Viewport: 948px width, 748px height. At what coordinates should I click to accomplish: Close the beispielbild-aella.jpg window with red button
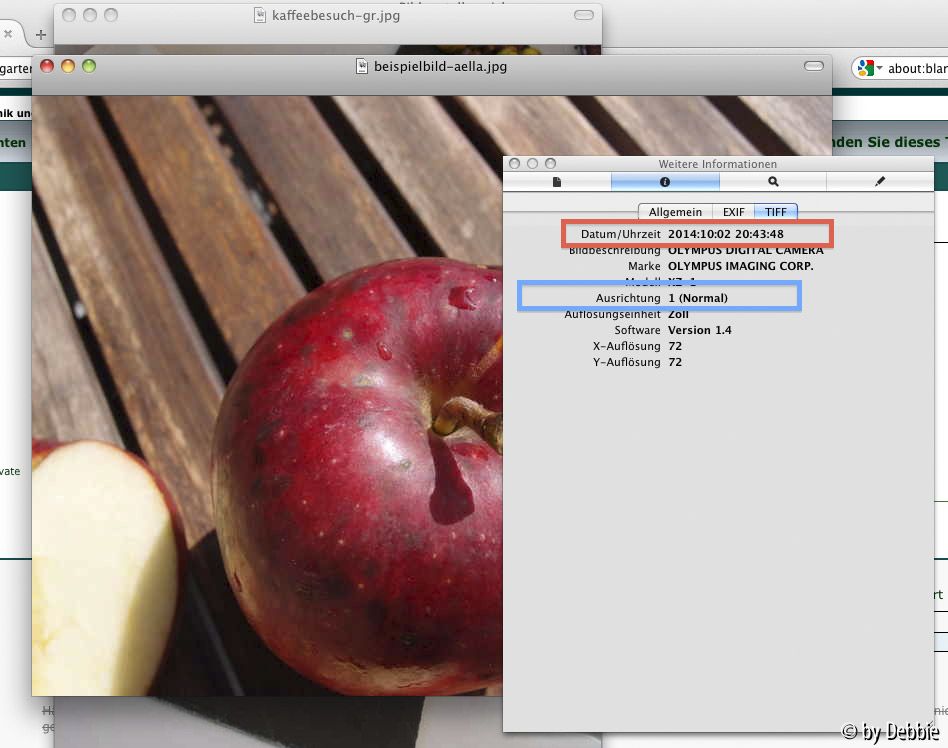[x=47, y=66]
